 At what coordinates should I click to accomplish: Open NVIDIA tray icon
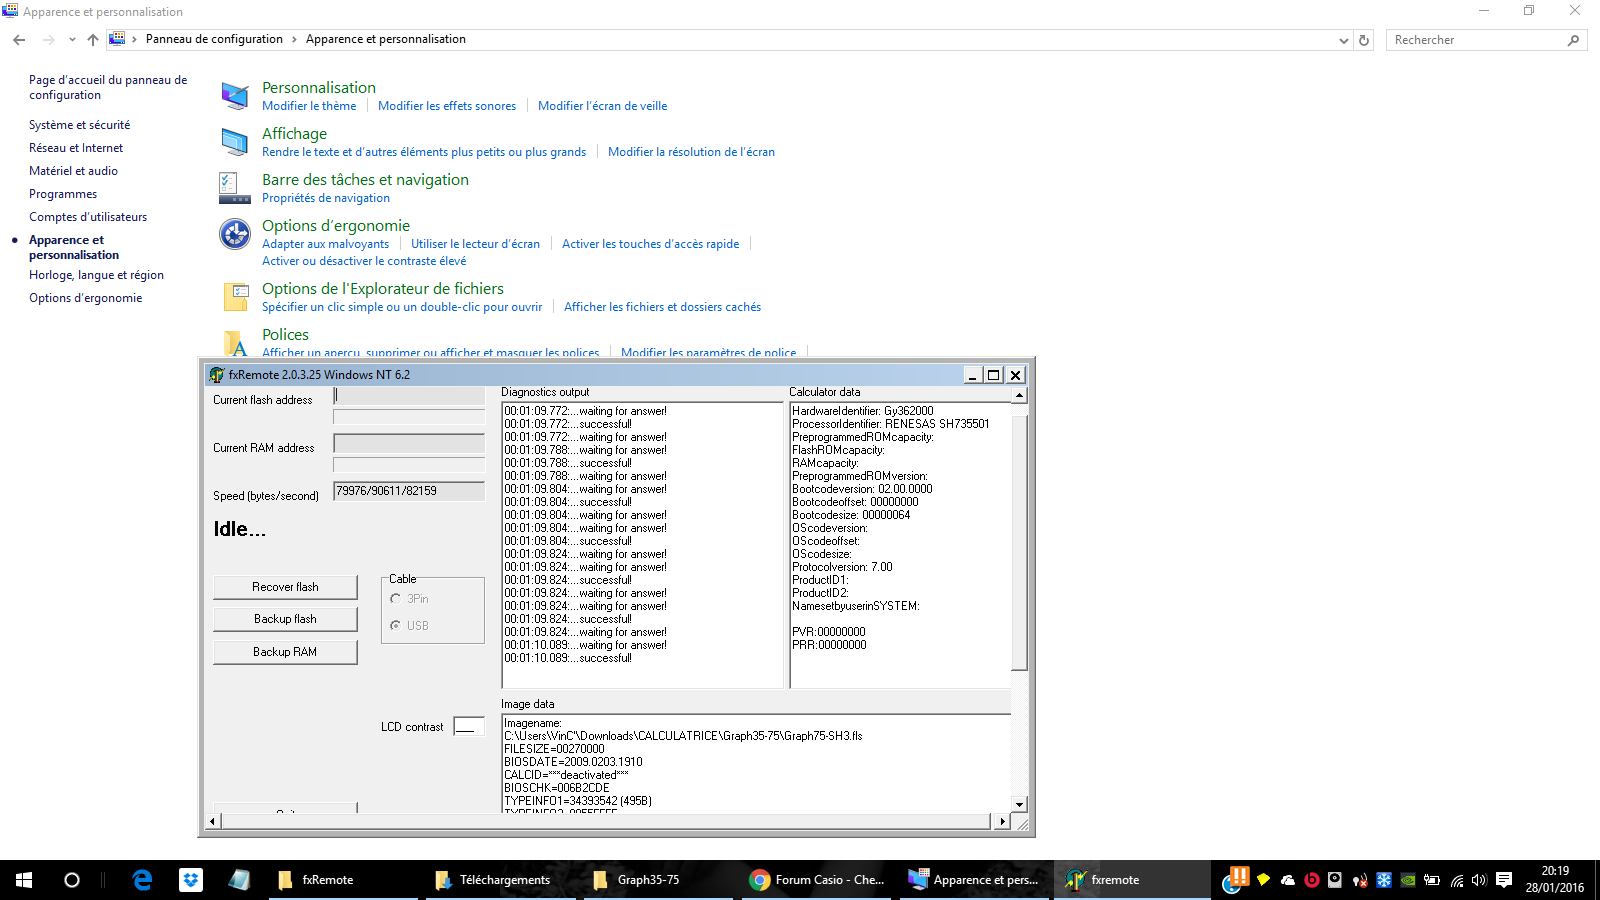[x=1408, y=880]
